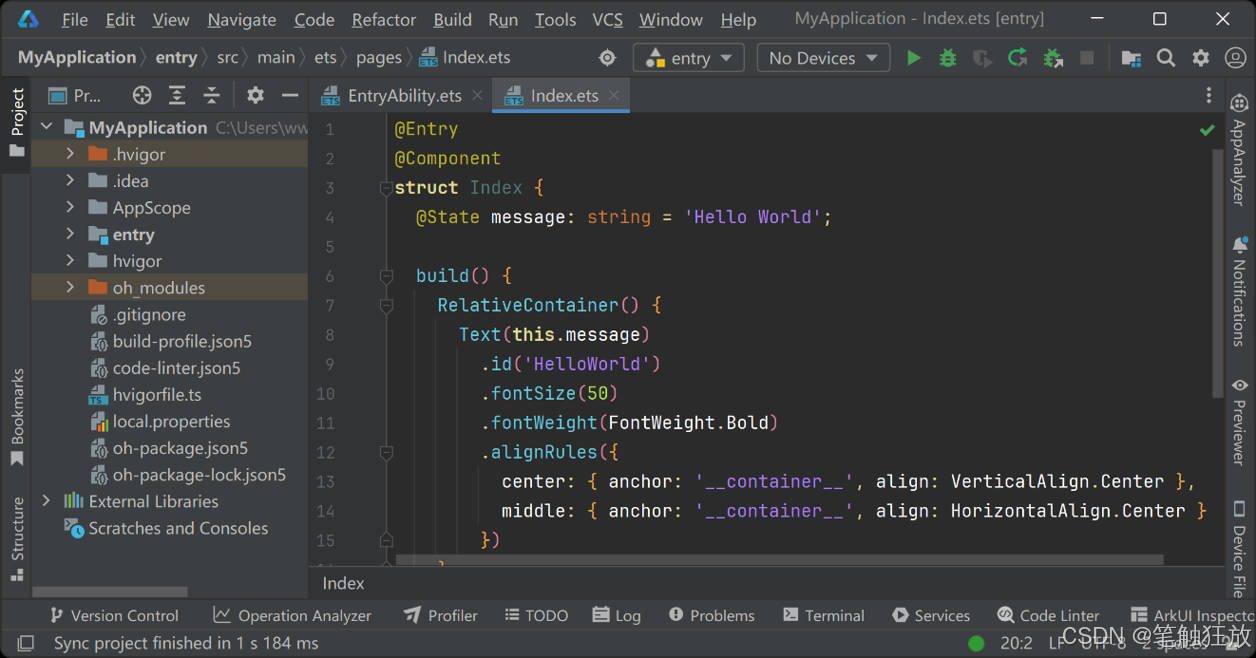Open the Code Linter tool window
1256x658 pixels.
(1049, 615)
